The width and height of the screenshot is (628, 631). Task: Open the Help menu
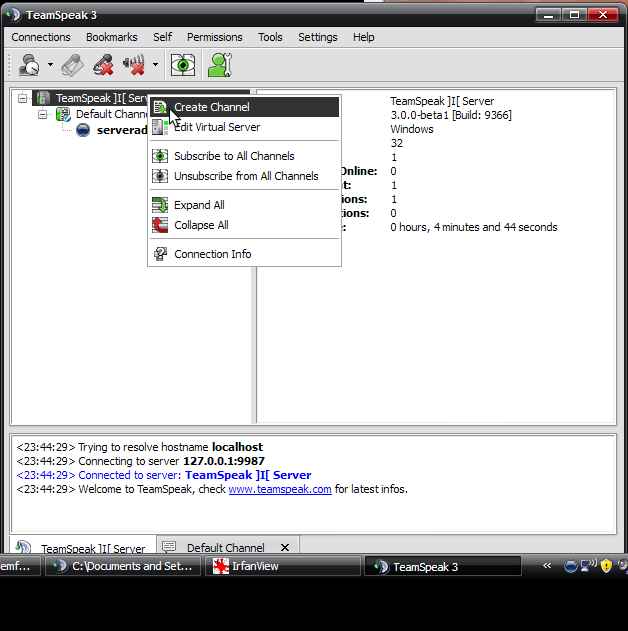click(x=364, y=37)
